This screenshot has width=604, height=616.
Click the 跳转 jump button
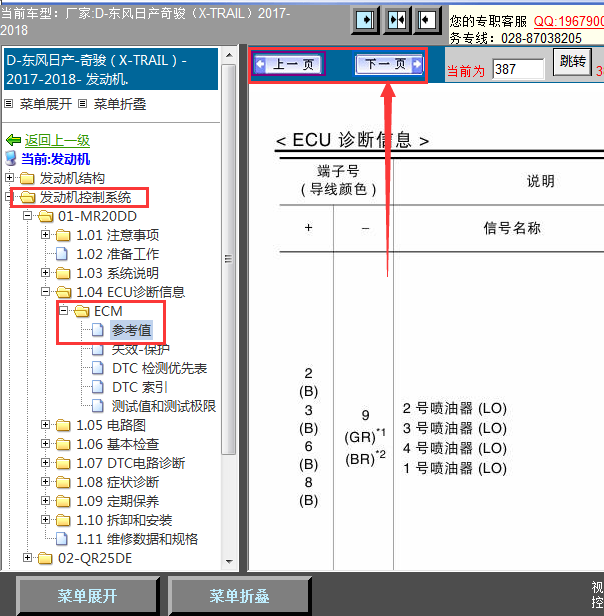[x=572, y=62]
